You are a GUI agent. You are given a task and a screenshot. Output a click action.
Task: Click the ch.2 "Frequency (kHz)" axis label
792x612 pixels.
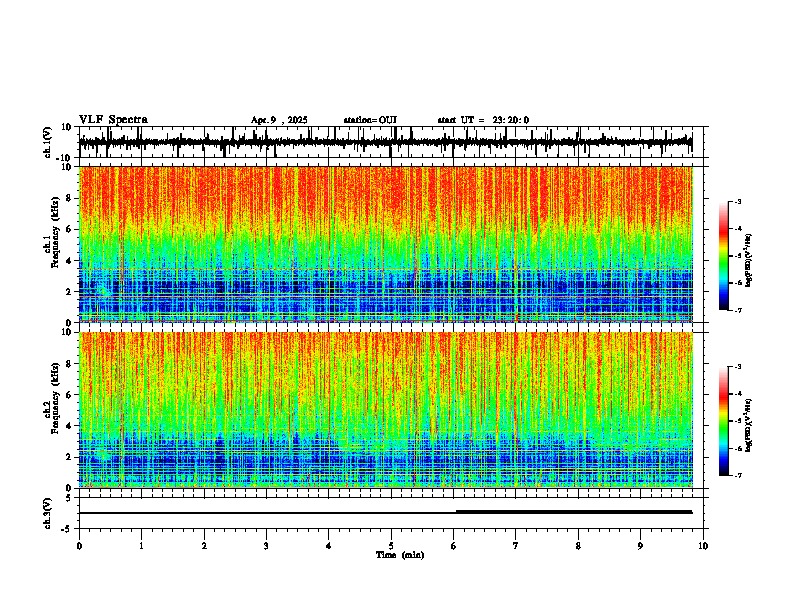[55, 398]
